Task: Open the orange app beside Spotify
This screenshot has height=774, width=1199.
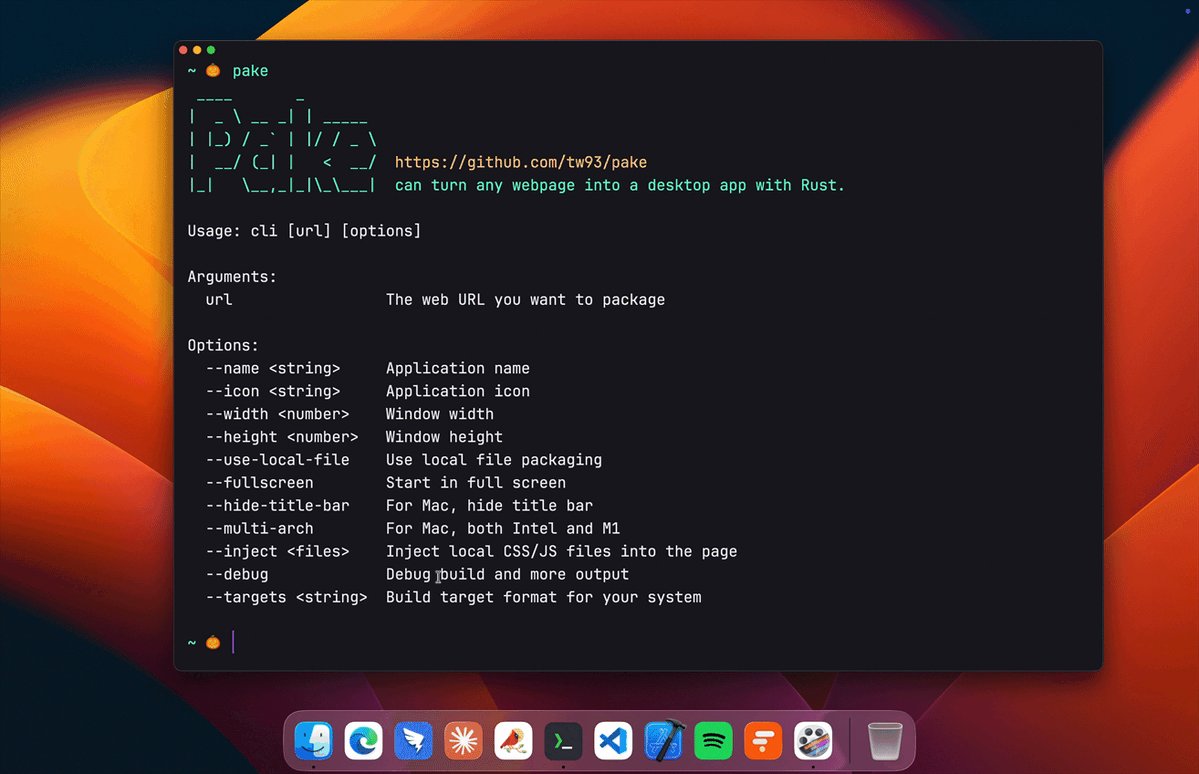Action: [x=763, y=741]
